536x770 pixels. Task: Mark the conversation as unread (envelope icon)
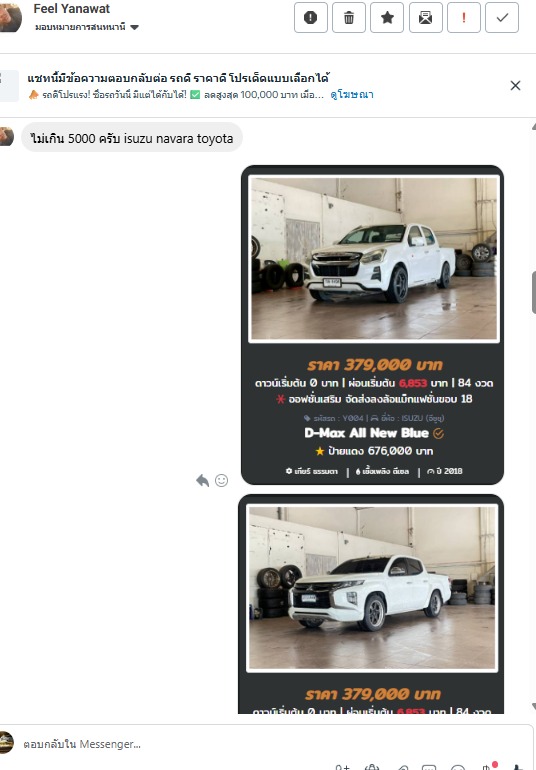point(425,18)
